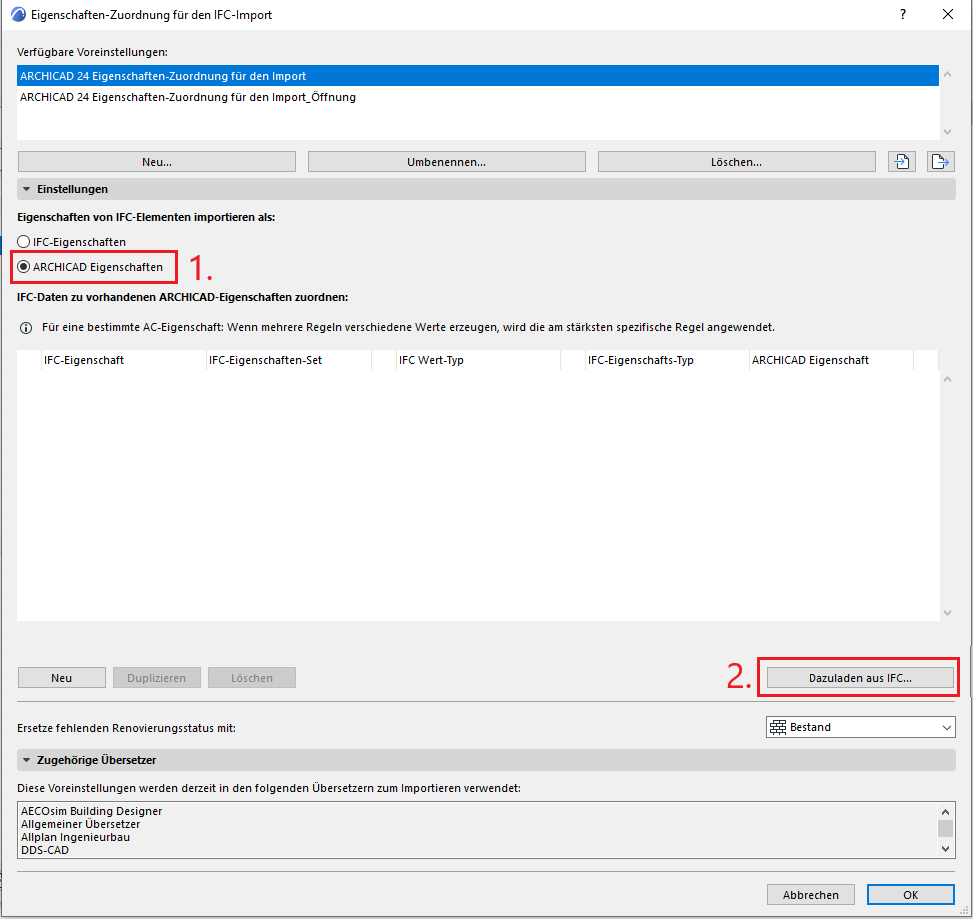973x919 pixels.
Task: Click the scroll-down arrow of the presets list
Action: pyautogui.click(x=946, y=130)
